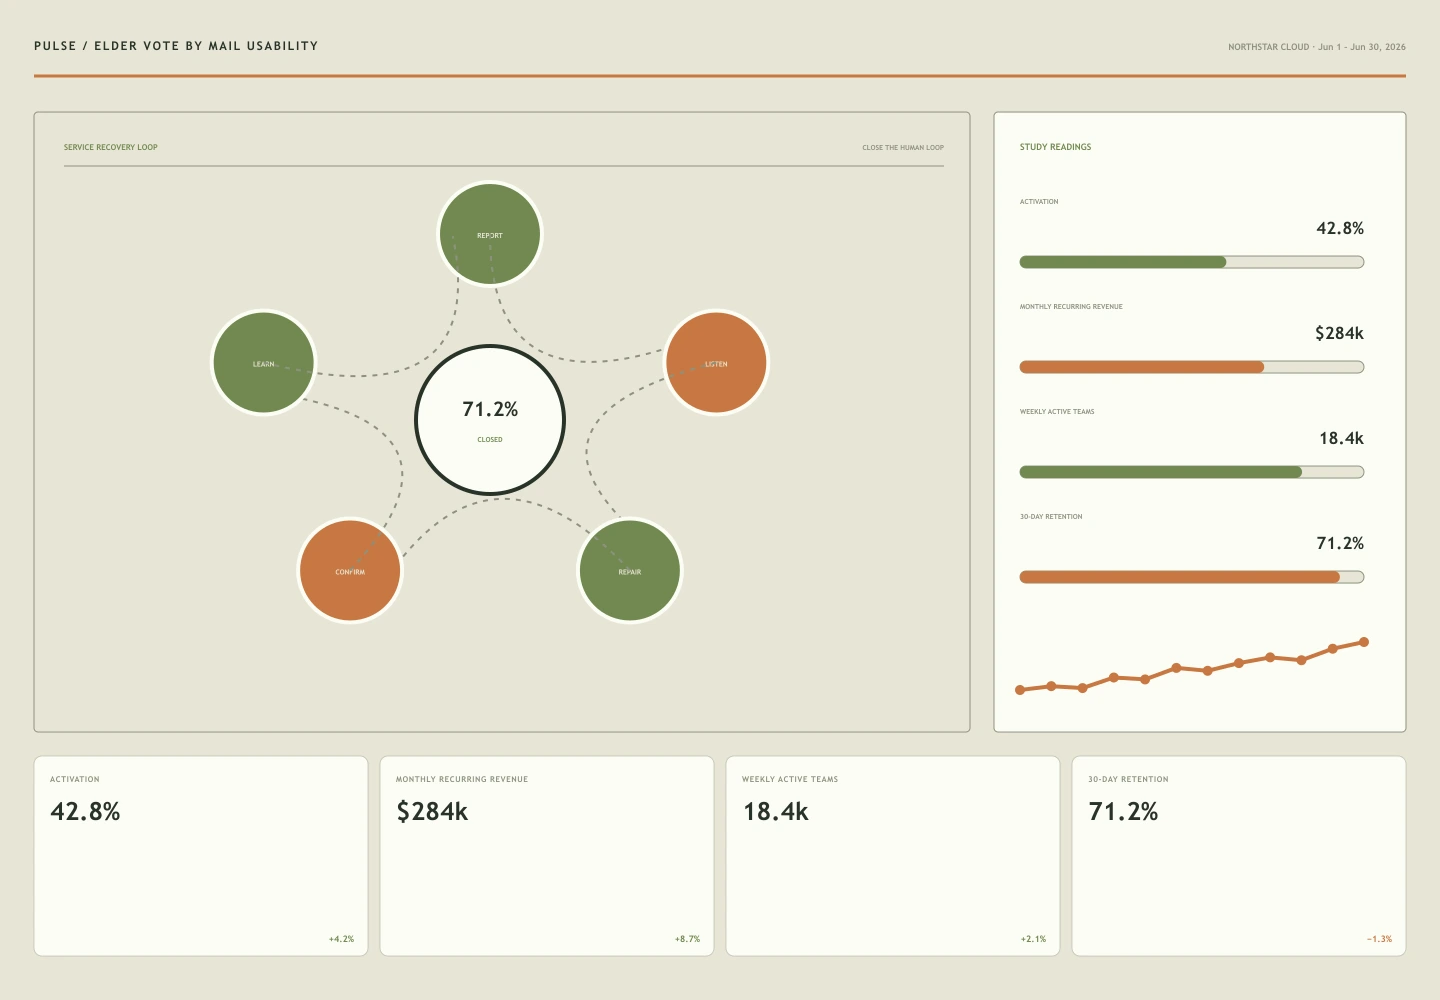
Task: Select the Confirm node circle
Action: tap(350, 570)
